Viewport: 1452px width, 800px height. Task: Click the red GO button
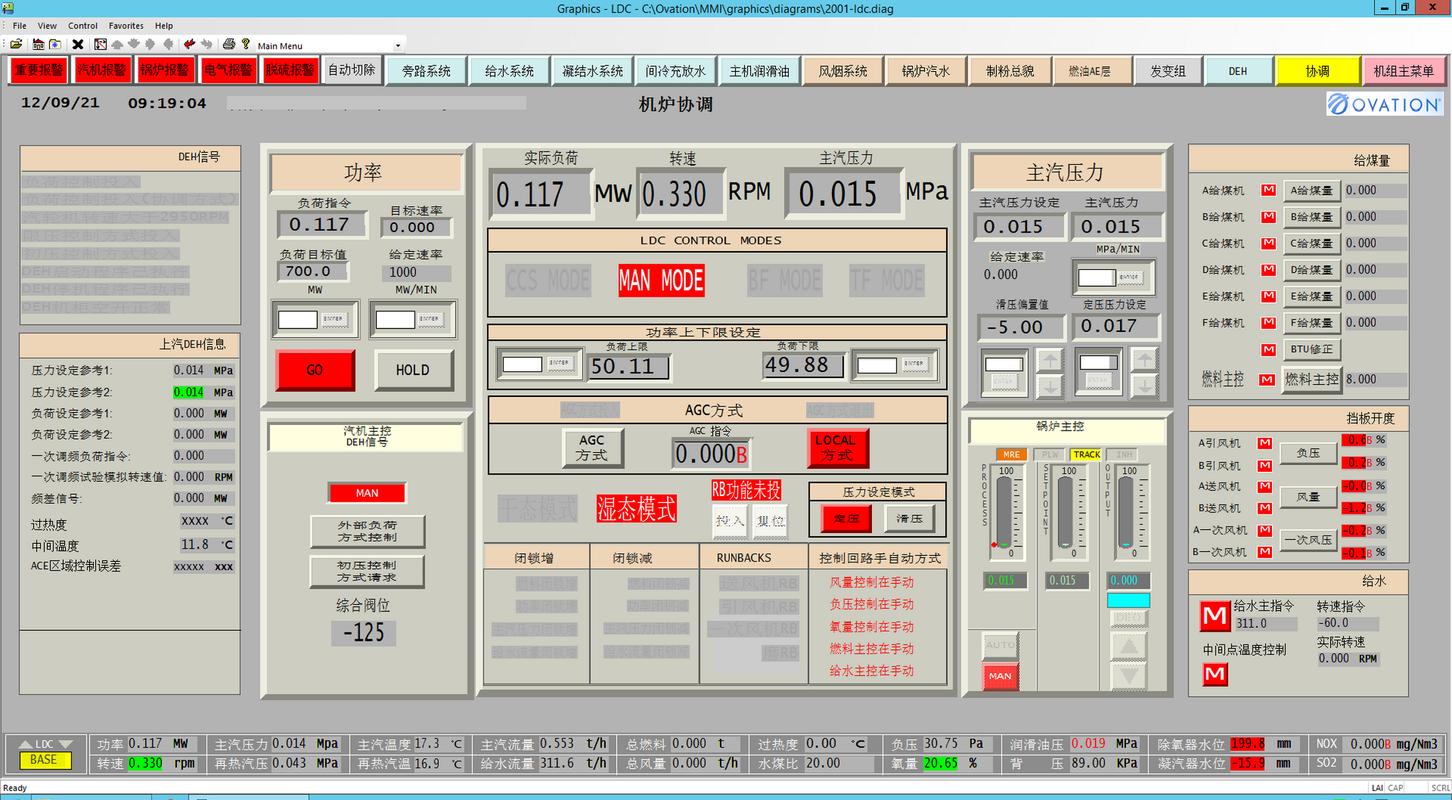coord(314,370)
